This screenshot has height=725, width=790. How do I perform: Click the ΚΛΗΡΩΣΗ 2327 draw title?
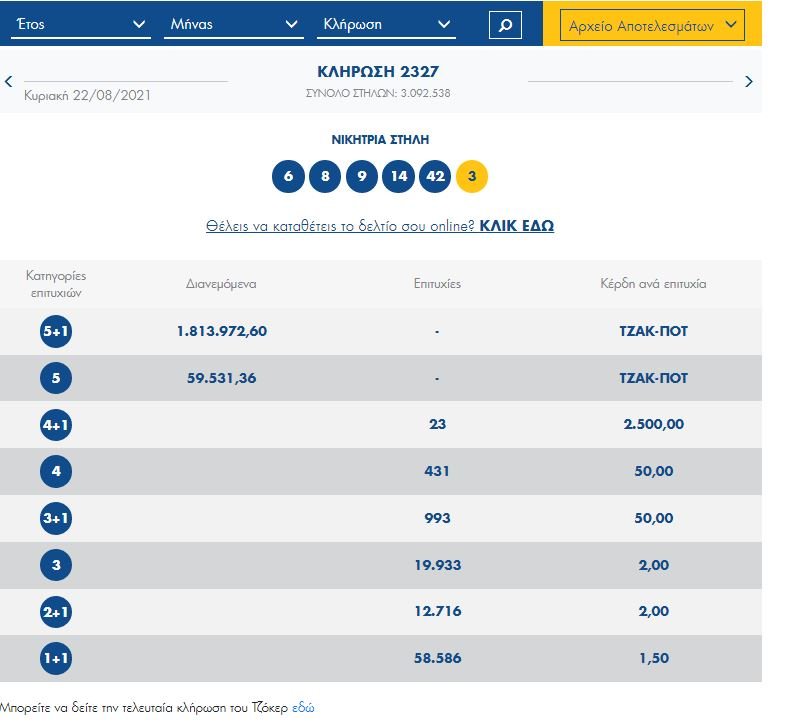(378, 72)
